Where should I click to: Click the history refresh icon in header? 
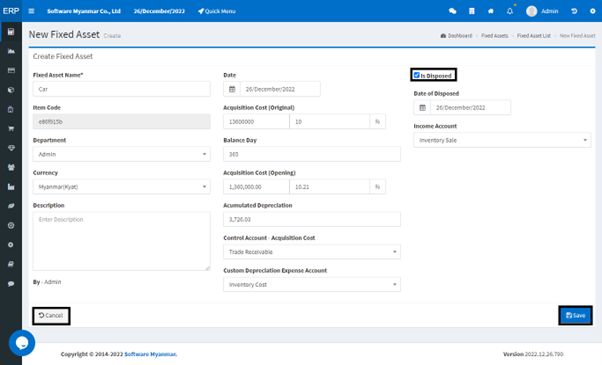coord(574,11)
